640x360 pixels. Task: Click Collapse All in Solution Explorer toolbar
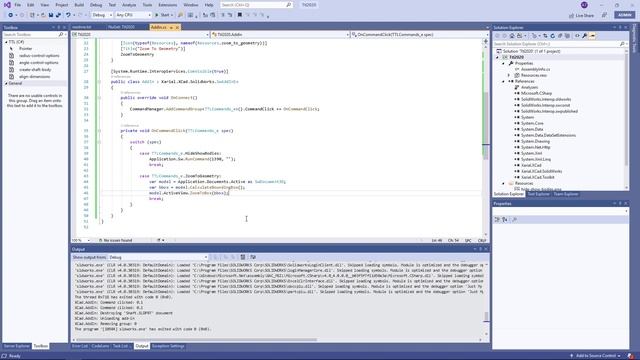(560, 36)
